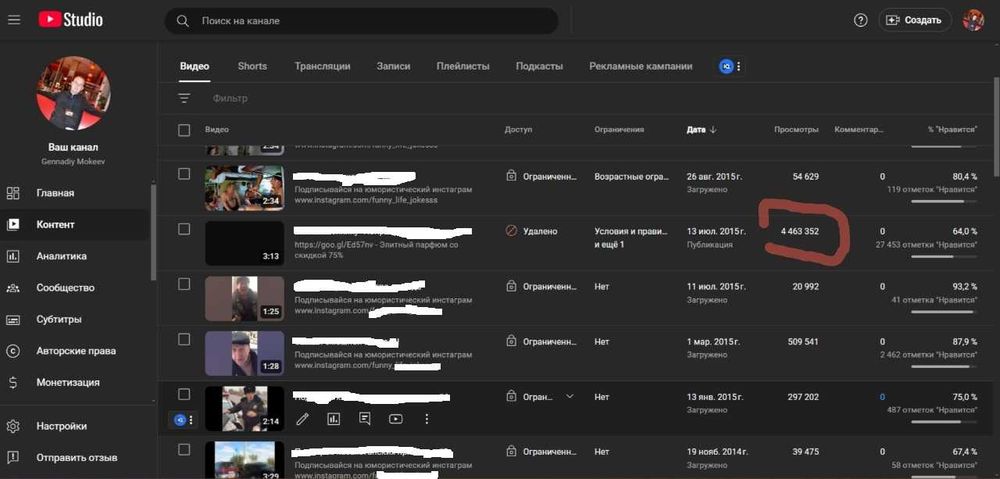Click the filter lines icon

(x=184, y=98)
